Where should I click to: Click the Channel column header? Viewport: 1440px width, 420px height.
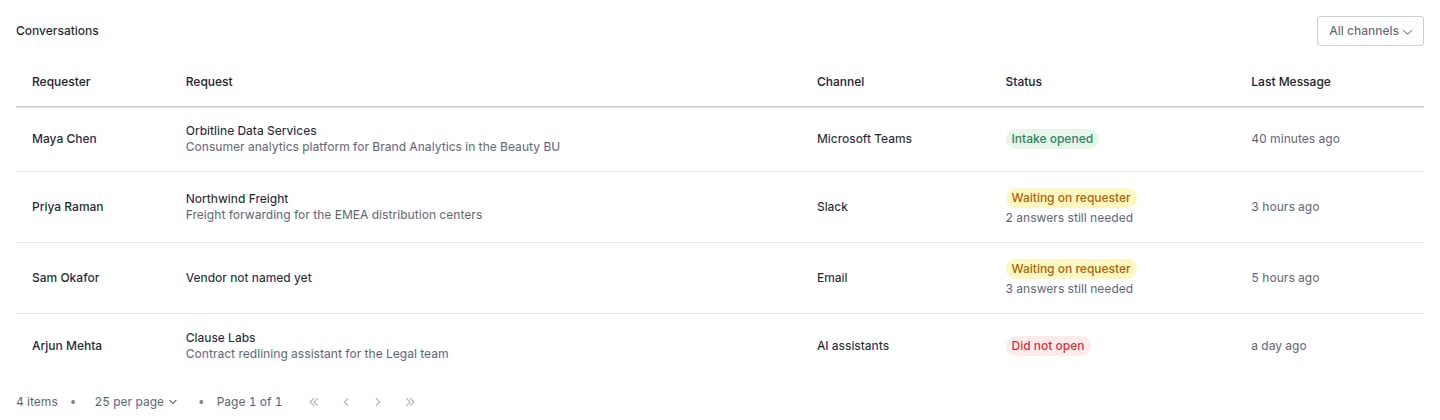(840, 82)
